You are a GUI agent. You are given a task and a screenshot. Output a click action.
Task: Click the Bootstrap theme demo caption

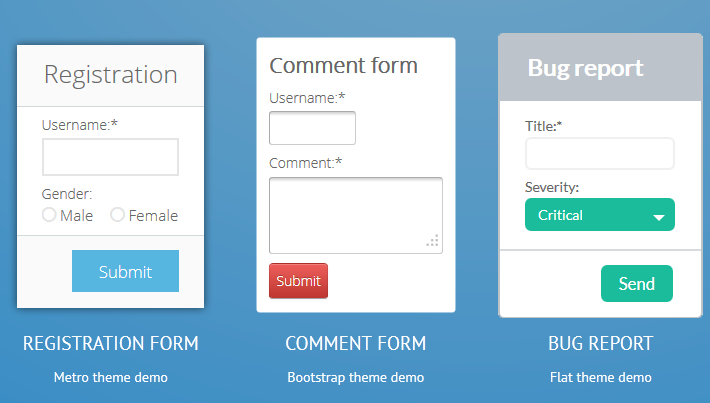pyautogui.click(x=356, y=377)
